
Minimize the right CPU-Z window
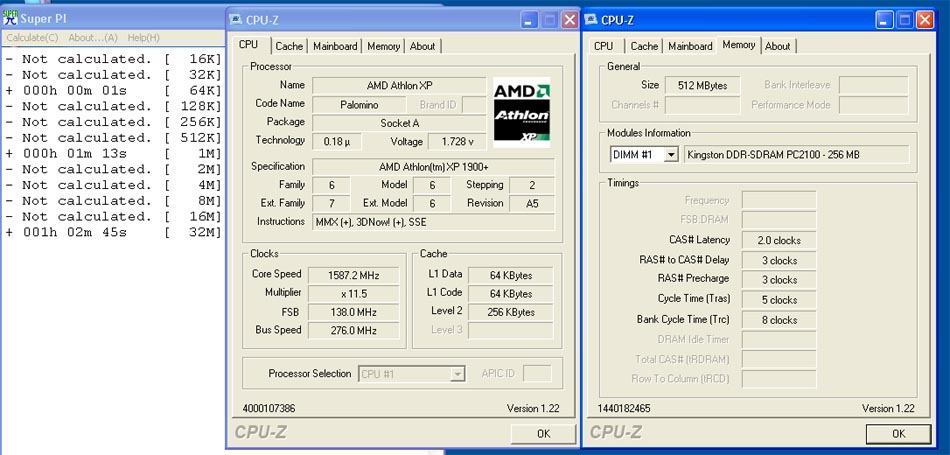885,20
